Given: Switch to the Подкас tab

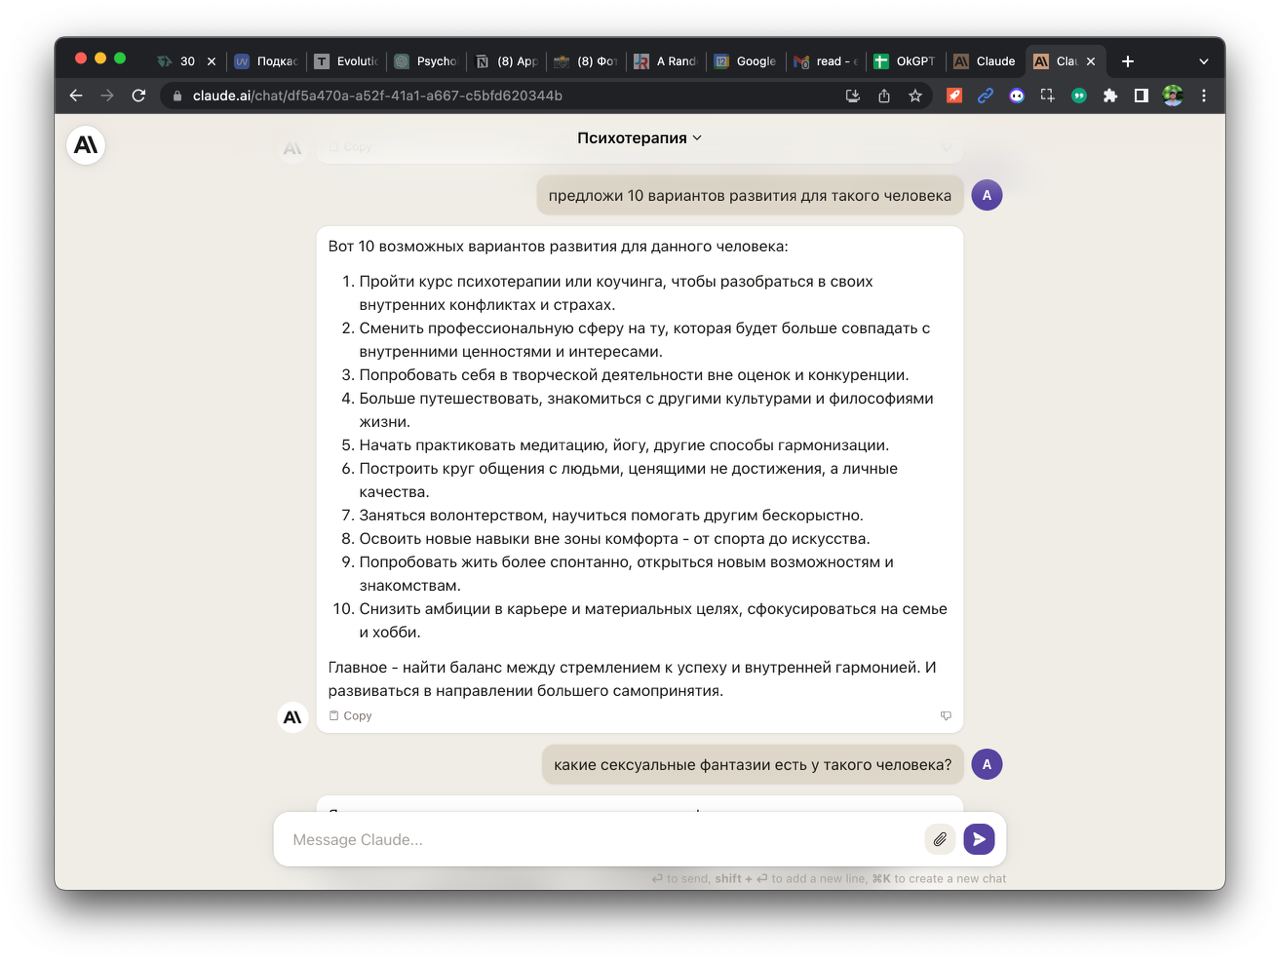Looking at the screenshot, I should [266, 61].
